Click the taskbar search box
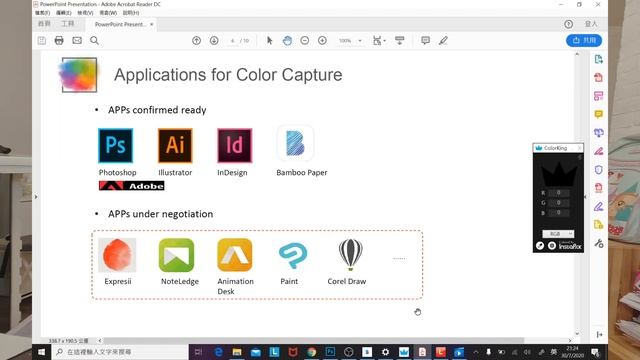 click(x=120, y=352)
